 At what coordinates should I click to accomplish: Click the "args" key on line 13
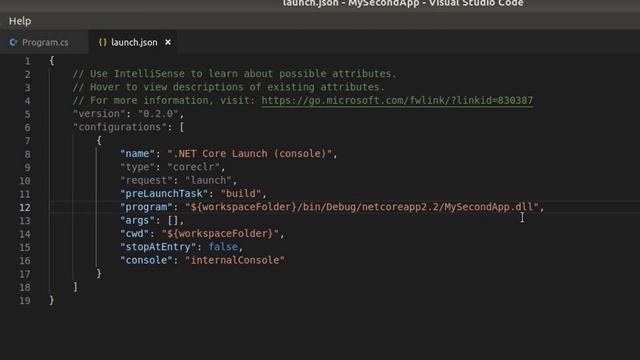pos(138,220)
